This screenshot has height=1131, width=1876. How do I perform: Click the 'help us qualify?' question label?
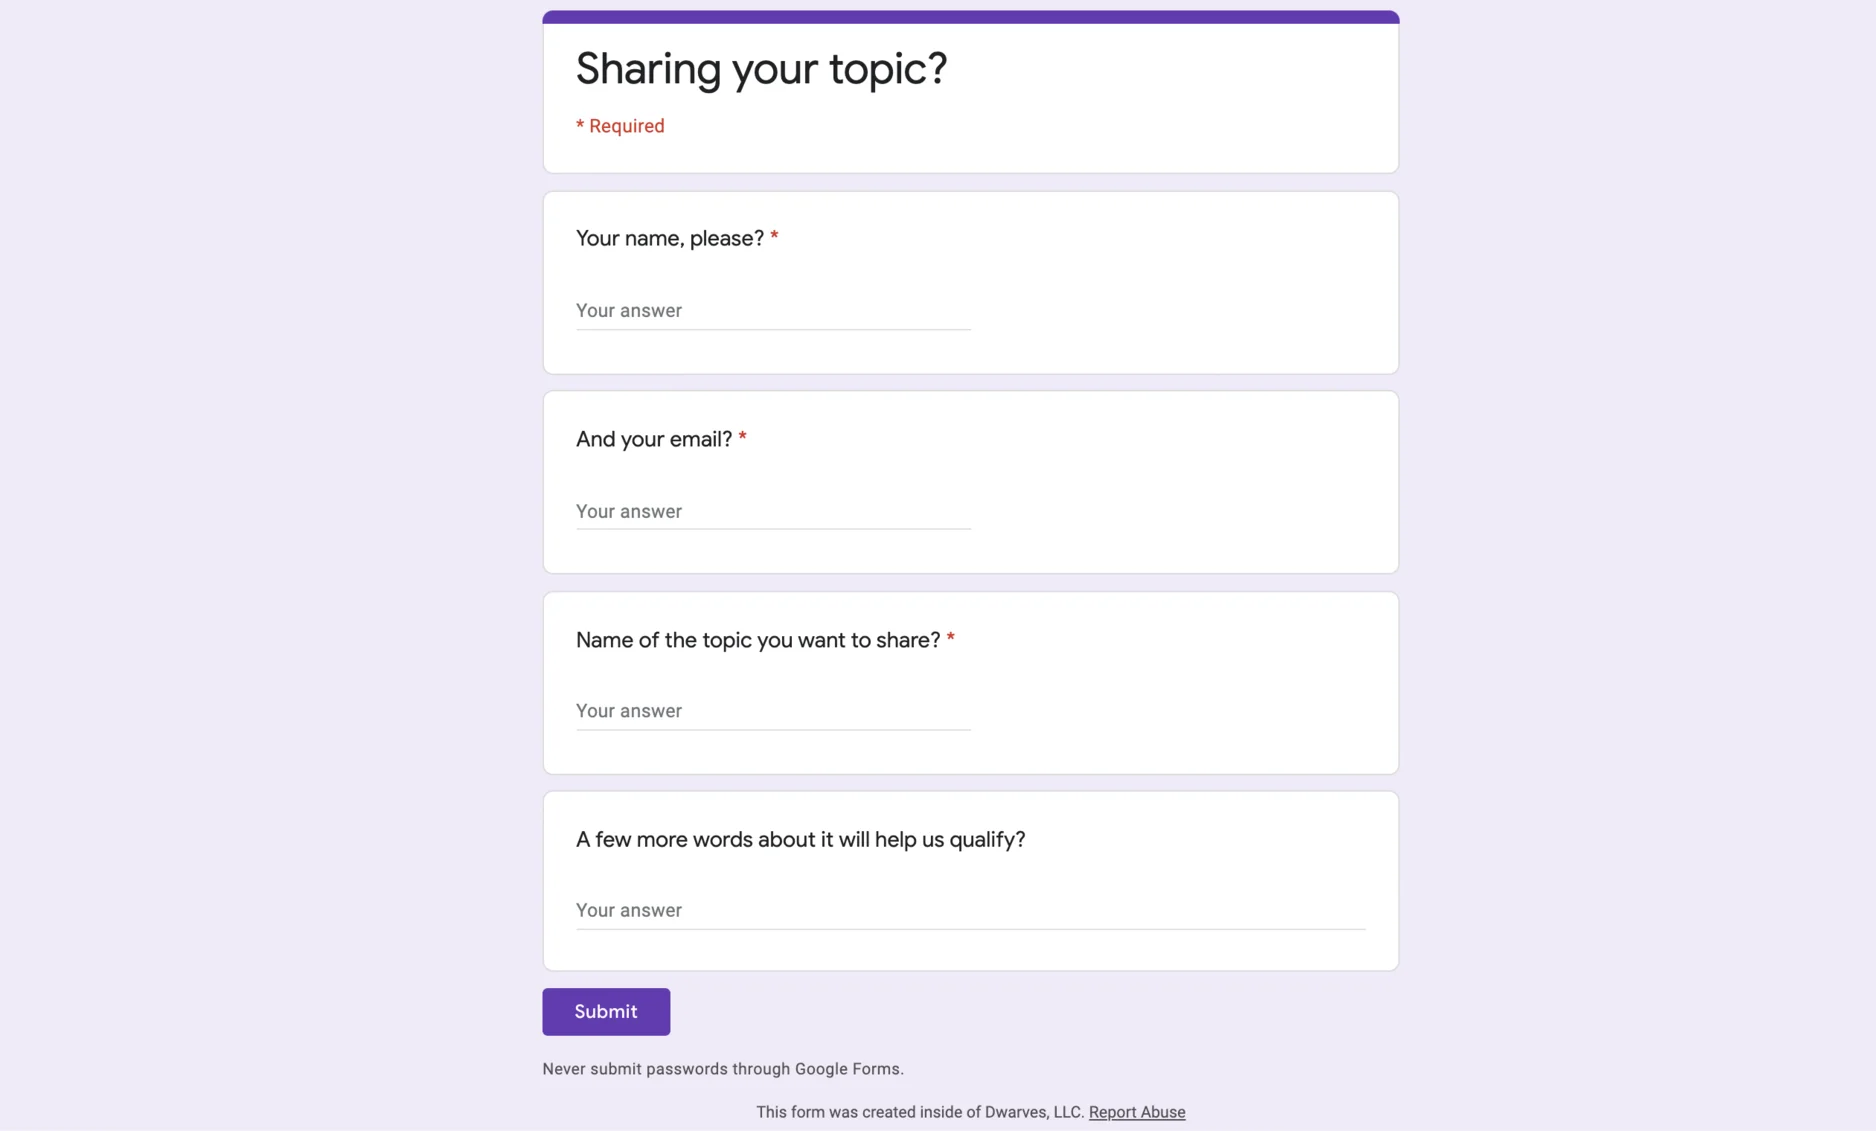pos(800,839)
